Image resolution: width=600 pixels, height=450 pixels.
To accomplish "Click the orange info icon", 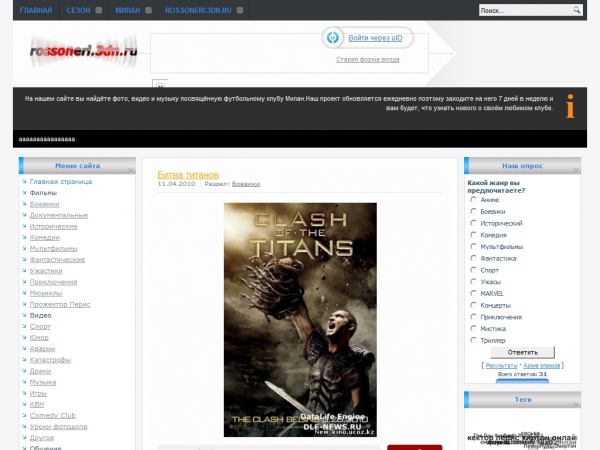I will click(570, 106).
